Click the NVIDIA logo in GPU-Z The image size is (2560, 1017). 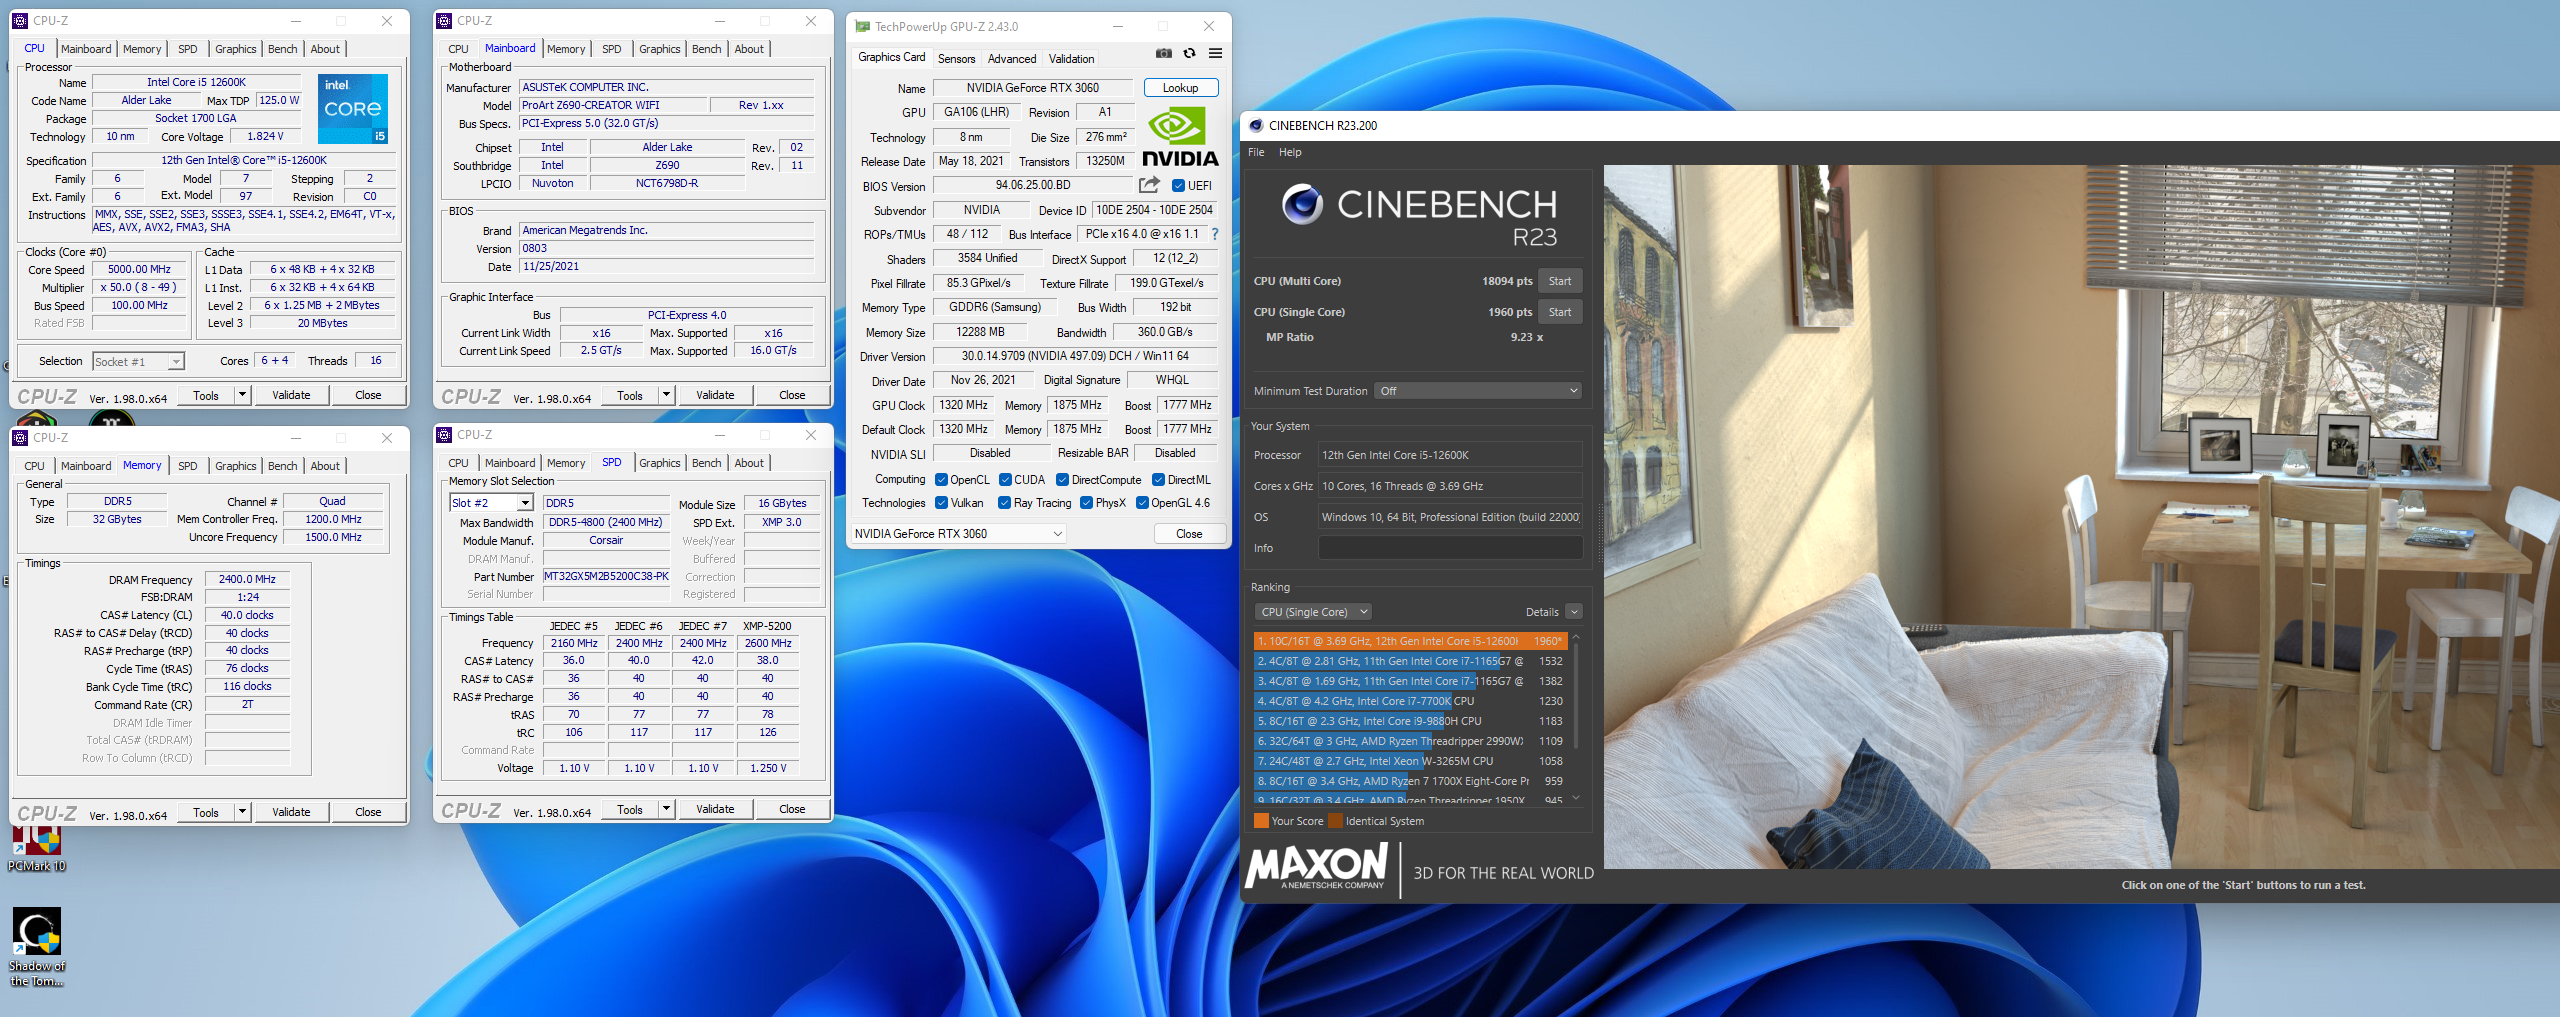(1180, 138)
